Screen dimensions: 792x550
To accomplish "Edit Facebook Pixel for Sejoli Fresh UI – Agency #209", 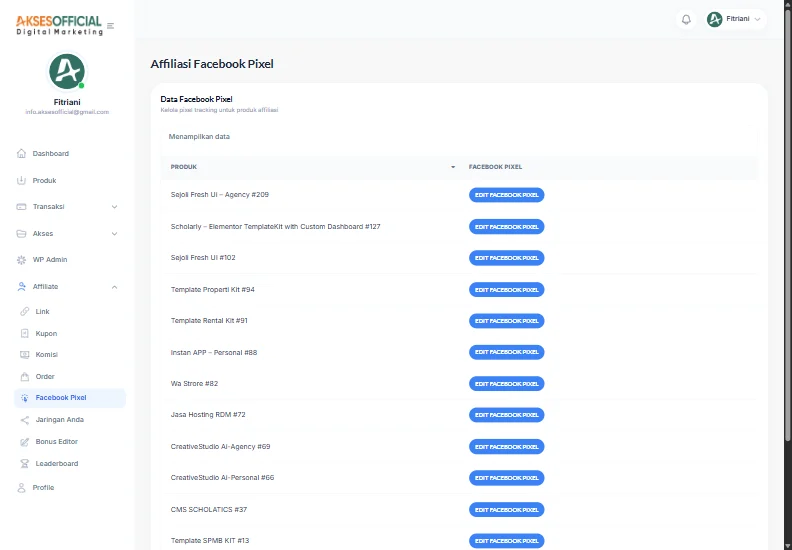I will [507, 195].
